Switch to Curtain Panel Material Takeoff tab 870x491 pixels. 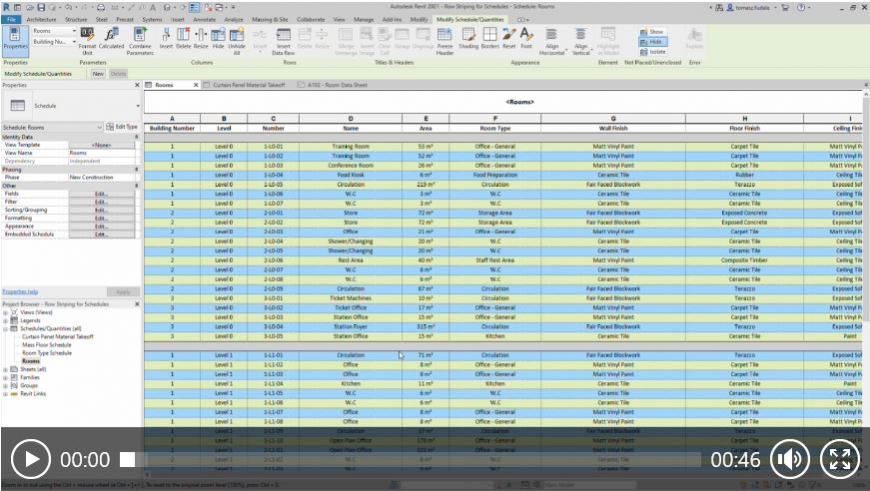[x=248, y=85]
